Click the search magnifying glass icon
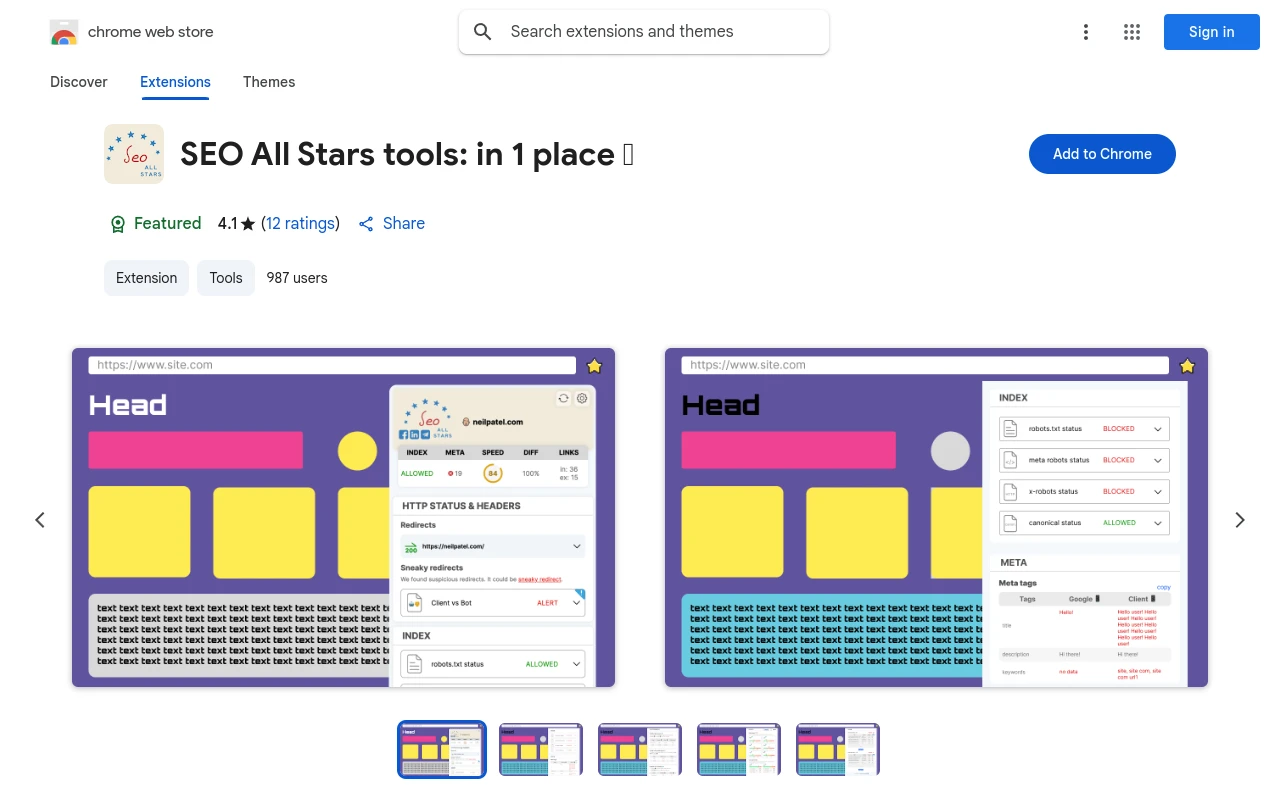 point(482,31)
